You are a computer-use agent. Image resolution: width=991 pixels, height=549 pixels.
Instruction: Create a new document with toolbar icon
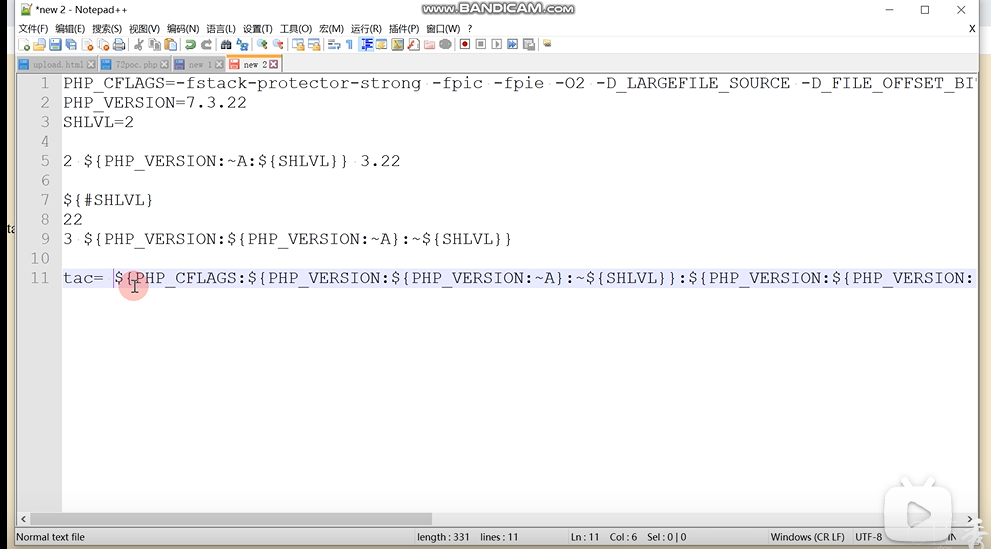pyautogui.click(x=24, y=44)
